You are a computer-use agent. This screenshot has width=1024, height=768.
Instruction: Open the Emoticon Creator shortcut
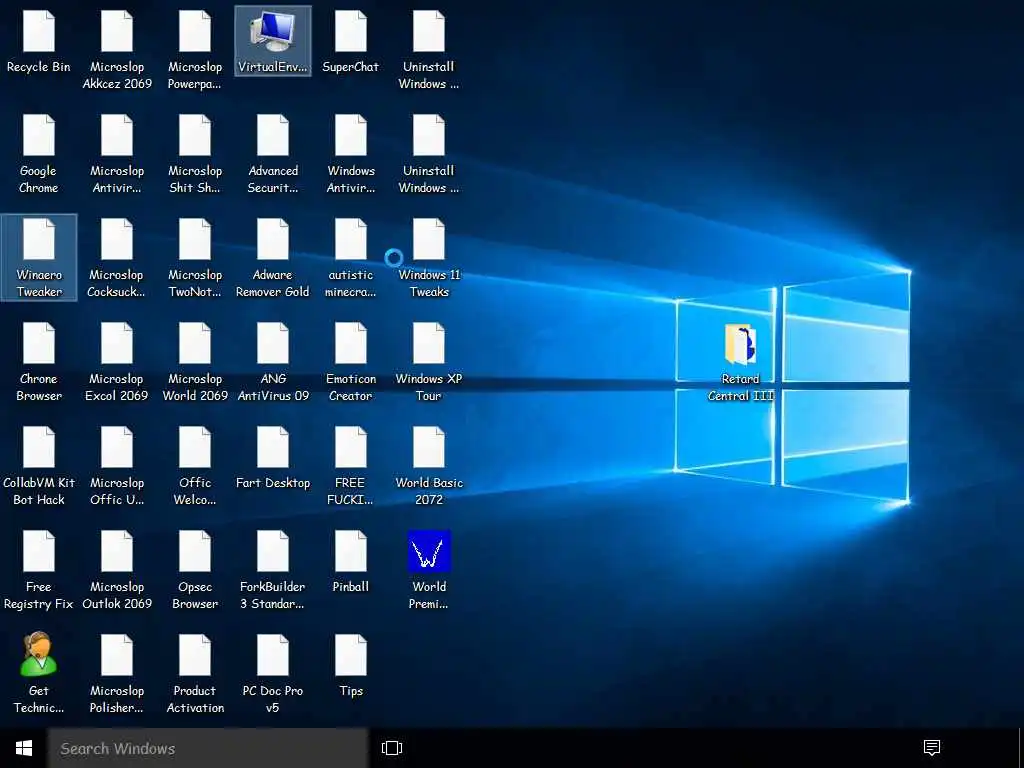point(351,361)
